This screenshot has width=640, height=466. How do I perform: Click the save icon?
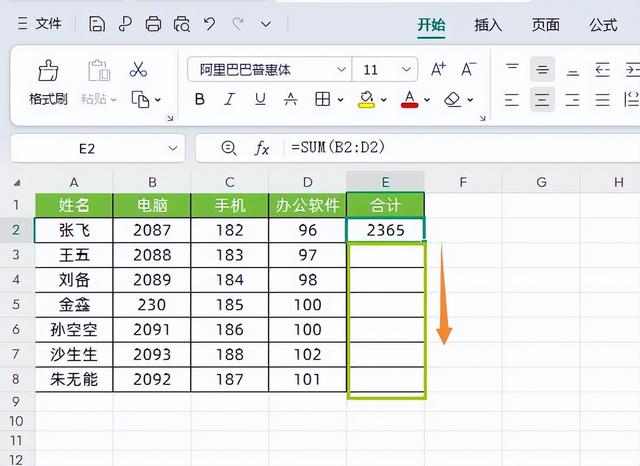(97, 24)
